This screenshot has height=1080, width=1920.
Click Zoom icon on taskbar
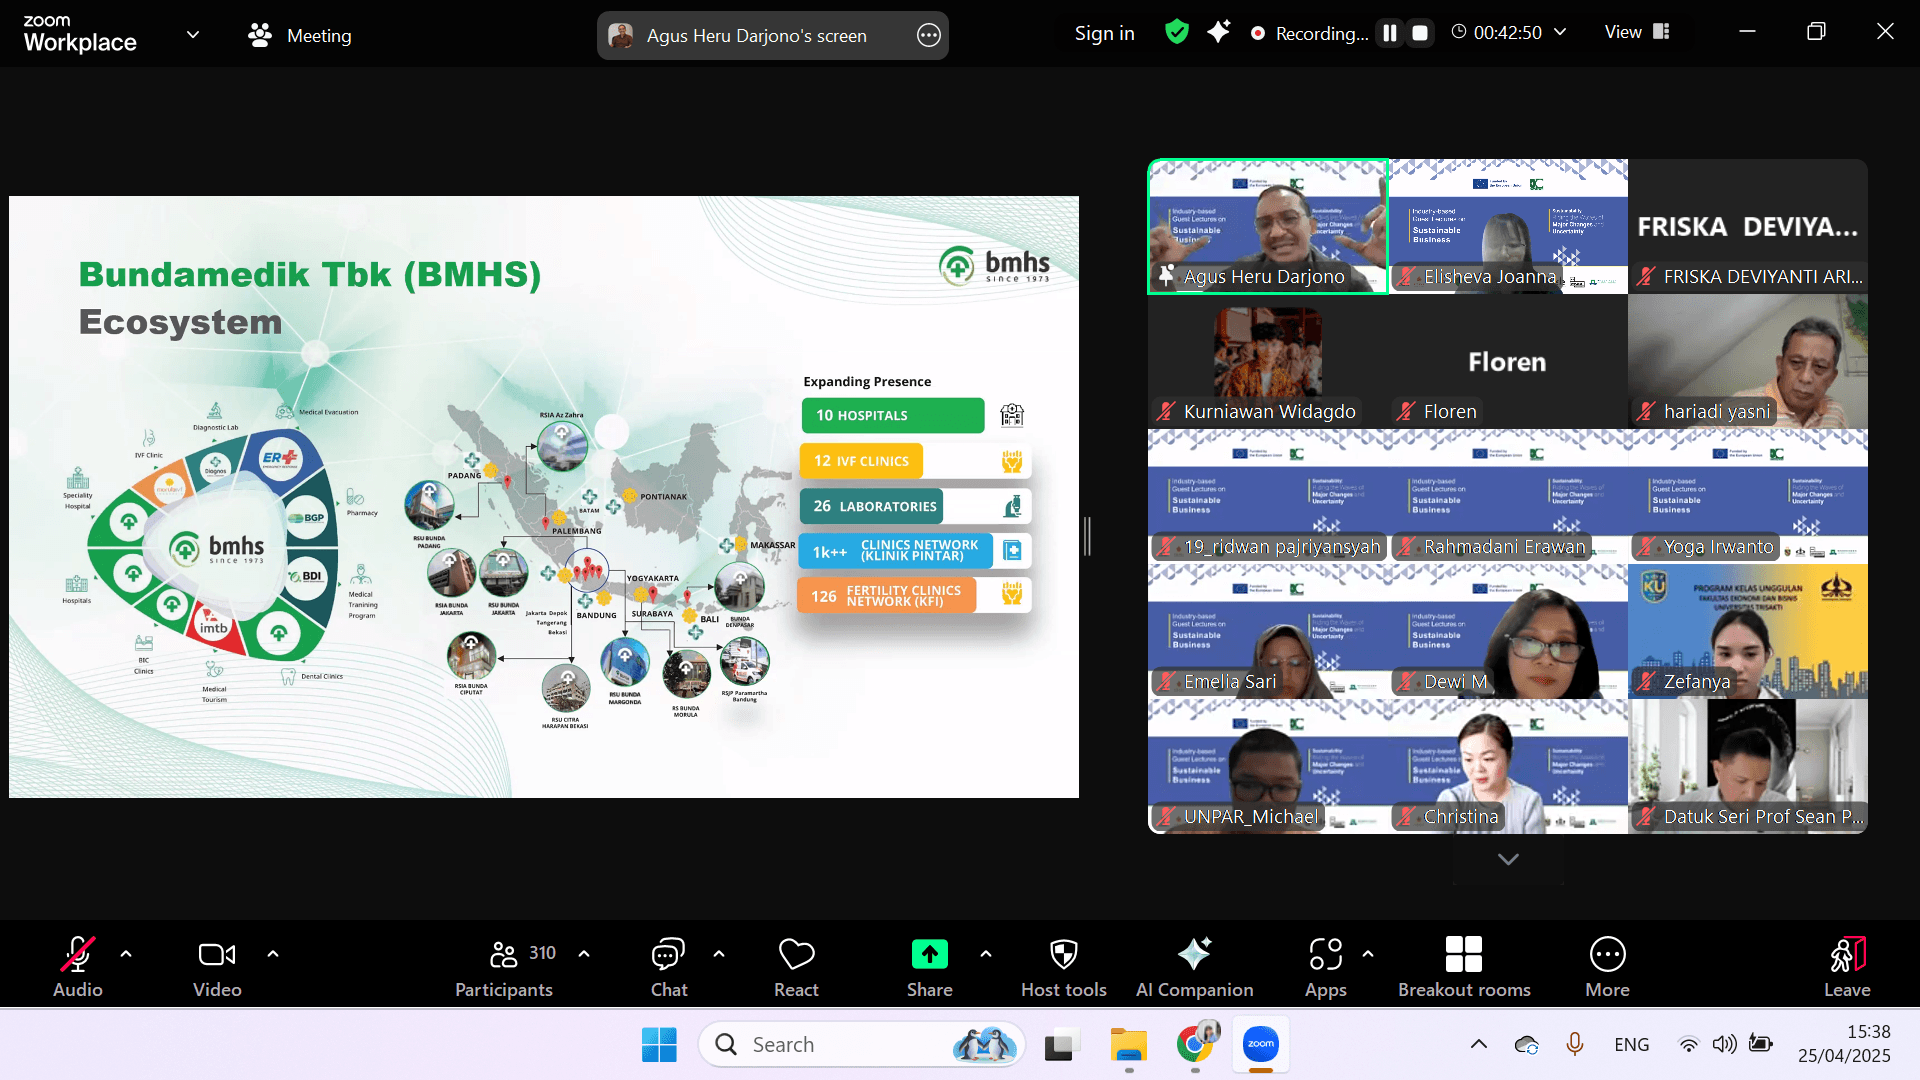(1261, 1045)
